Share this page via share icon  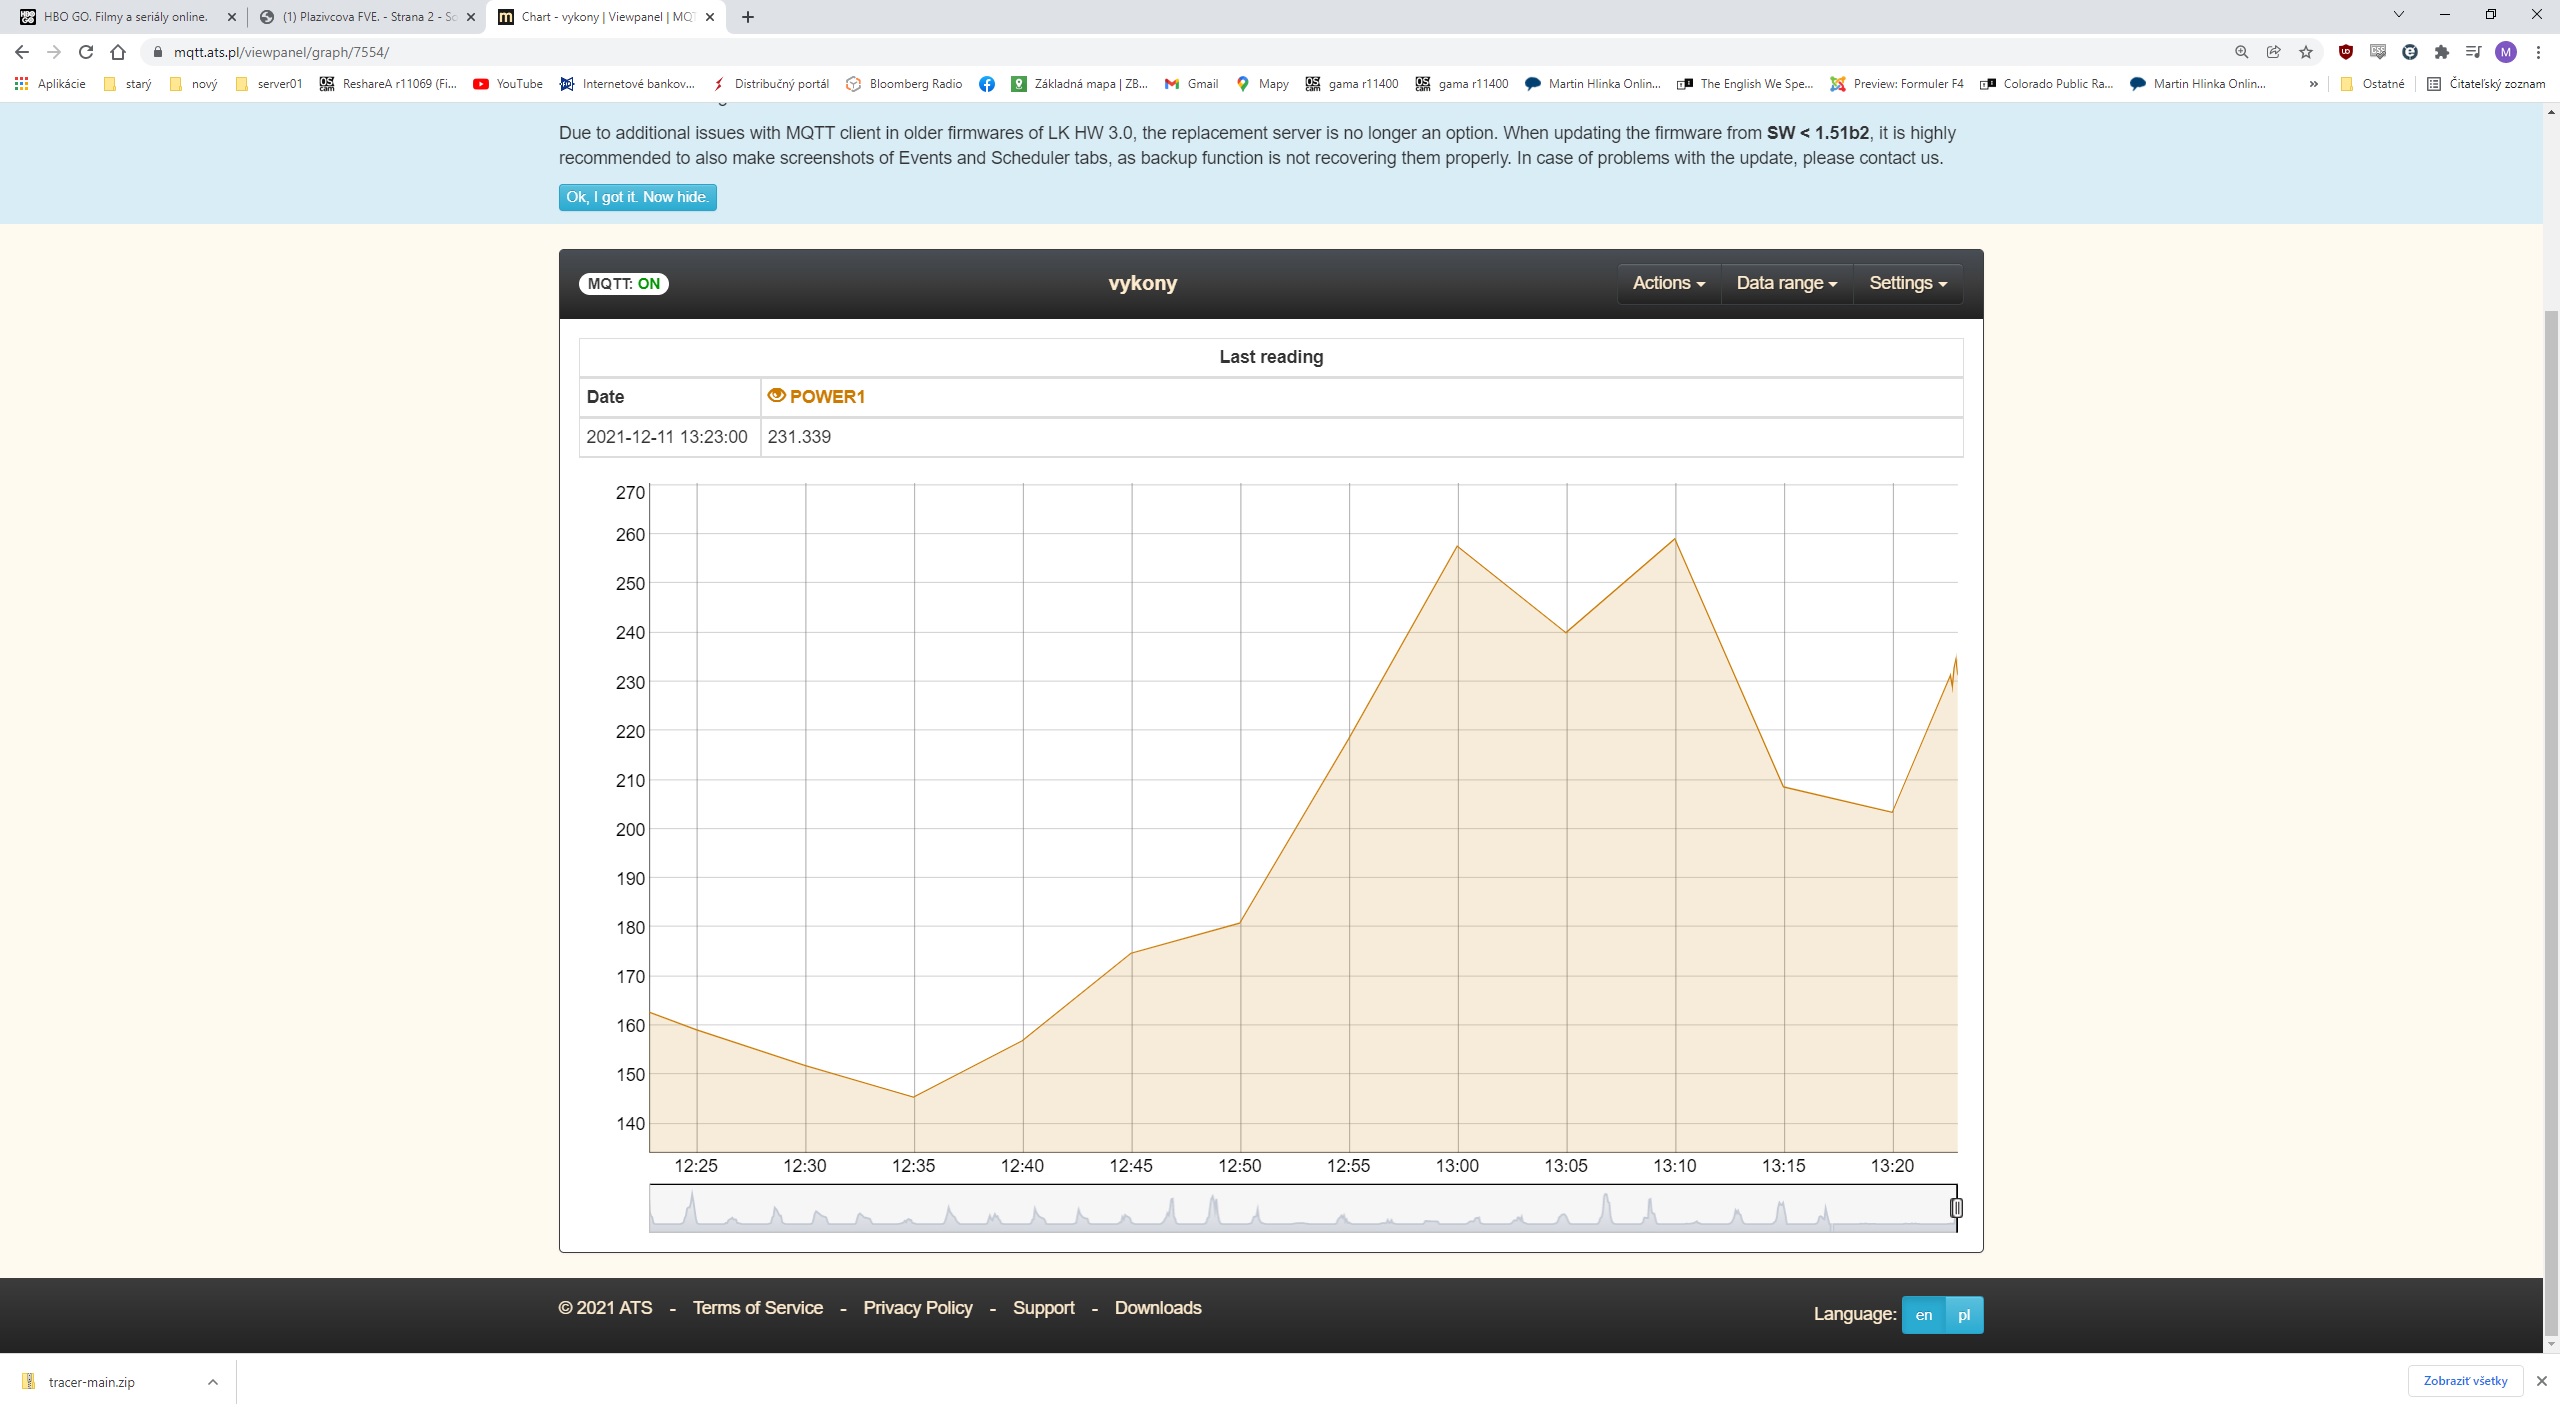(2273, 52)
